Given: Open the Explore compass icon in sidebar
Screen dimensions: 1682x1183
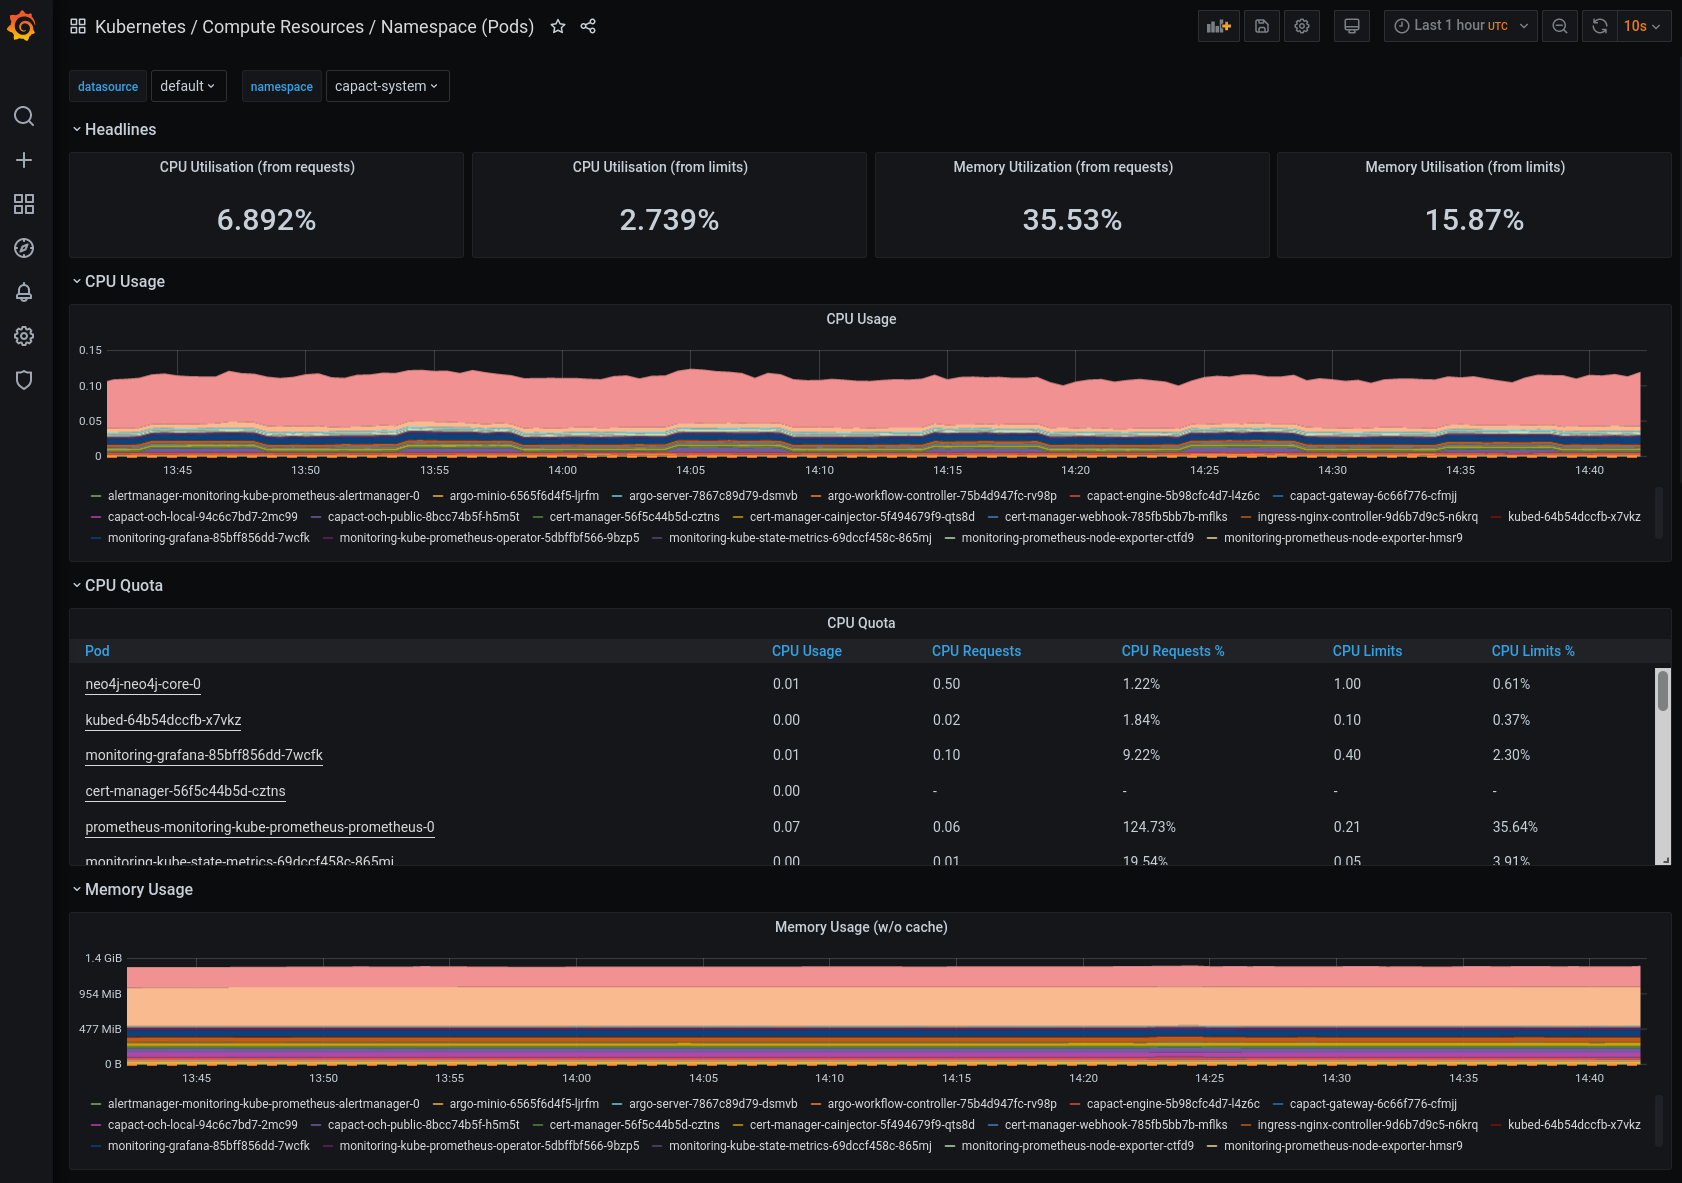Looking at the screenshot, I should [x=24, y=248].
